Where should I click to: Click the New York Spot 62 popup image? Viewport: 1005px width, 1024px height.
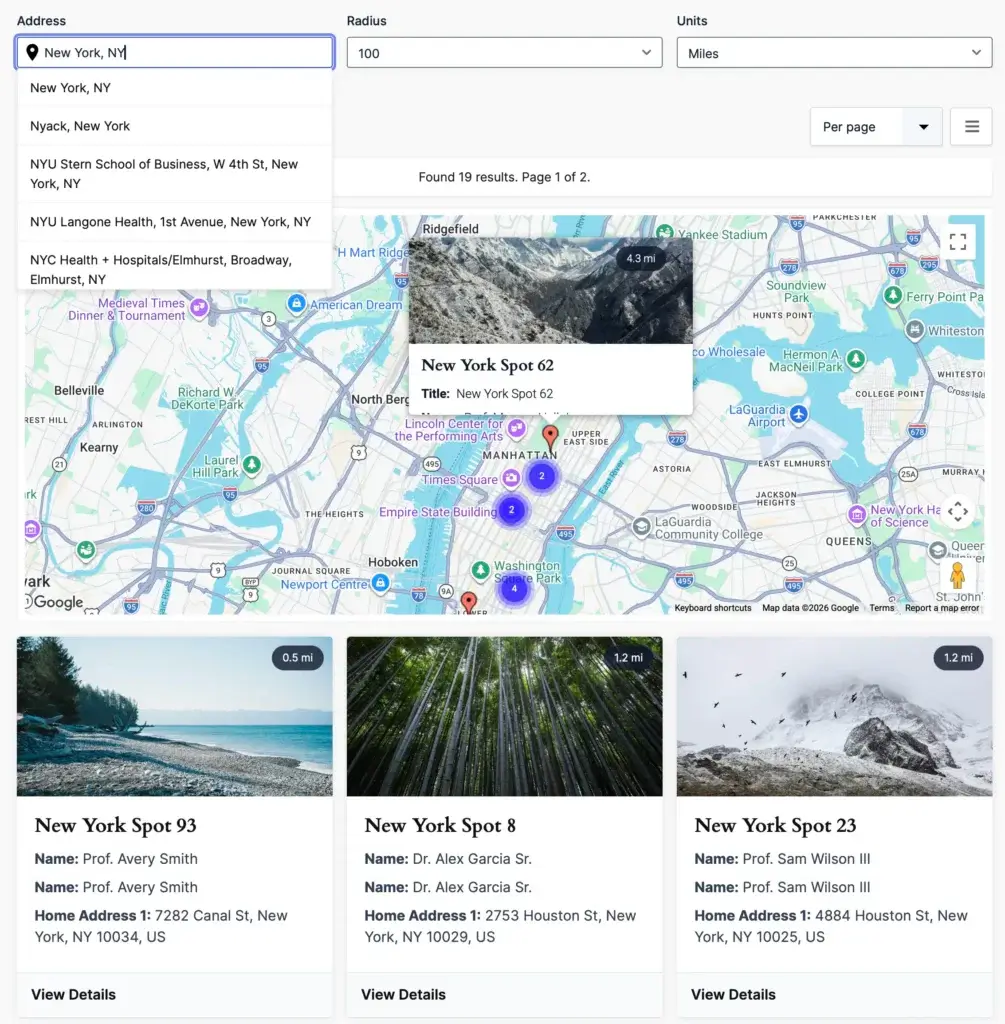(550, 291)
